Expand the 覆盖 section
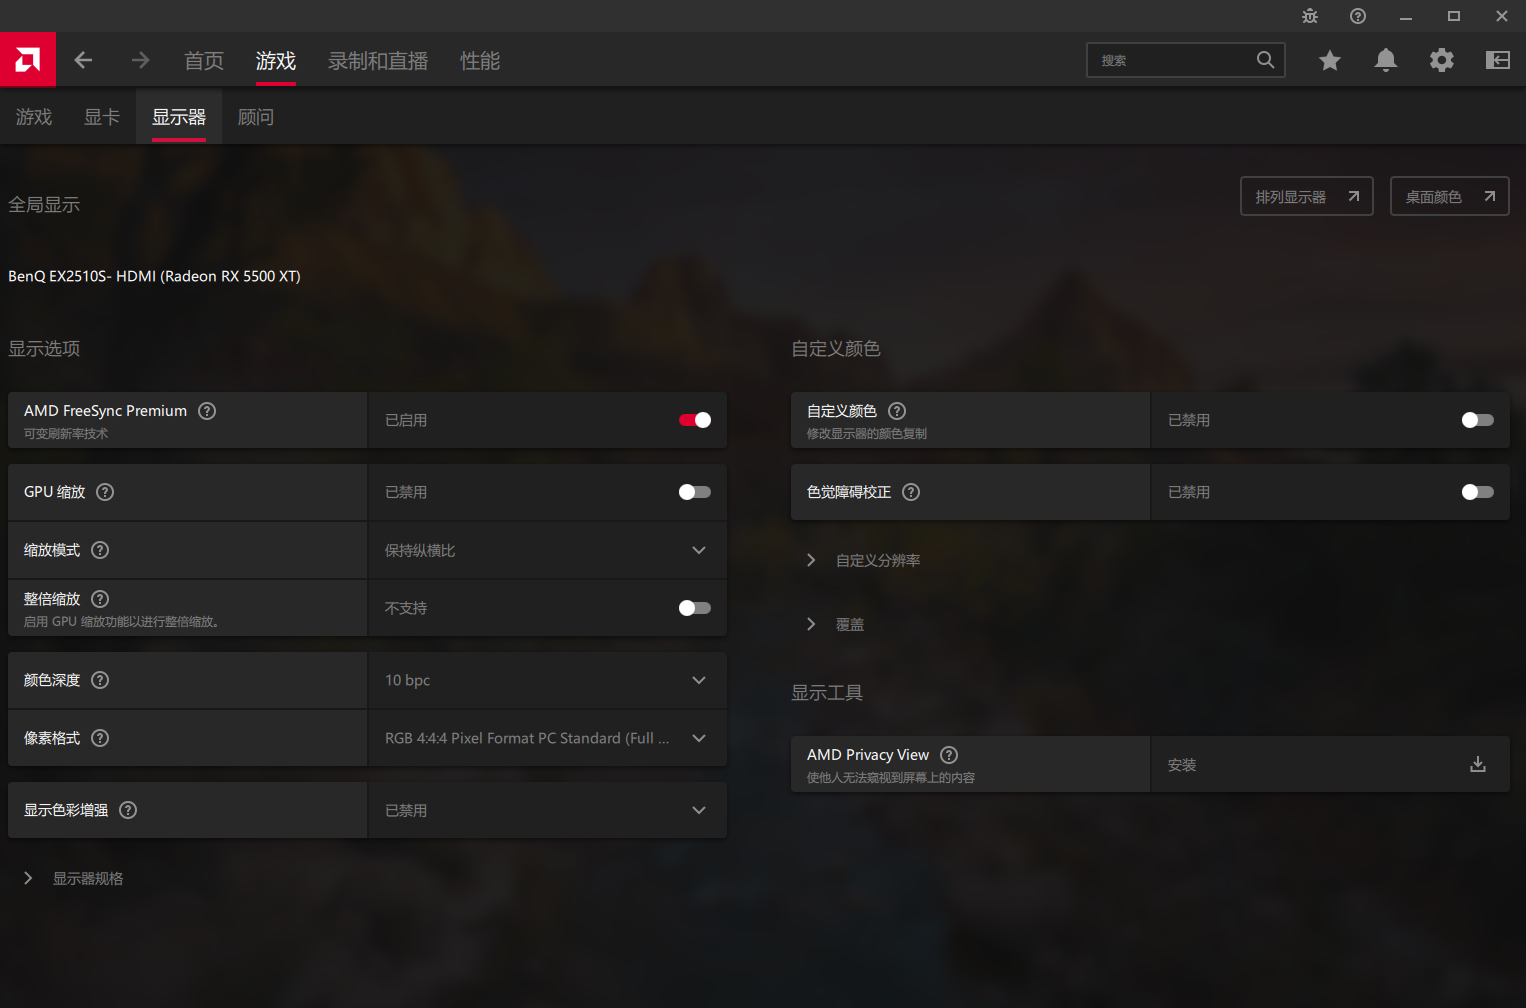 coord(836,624)
